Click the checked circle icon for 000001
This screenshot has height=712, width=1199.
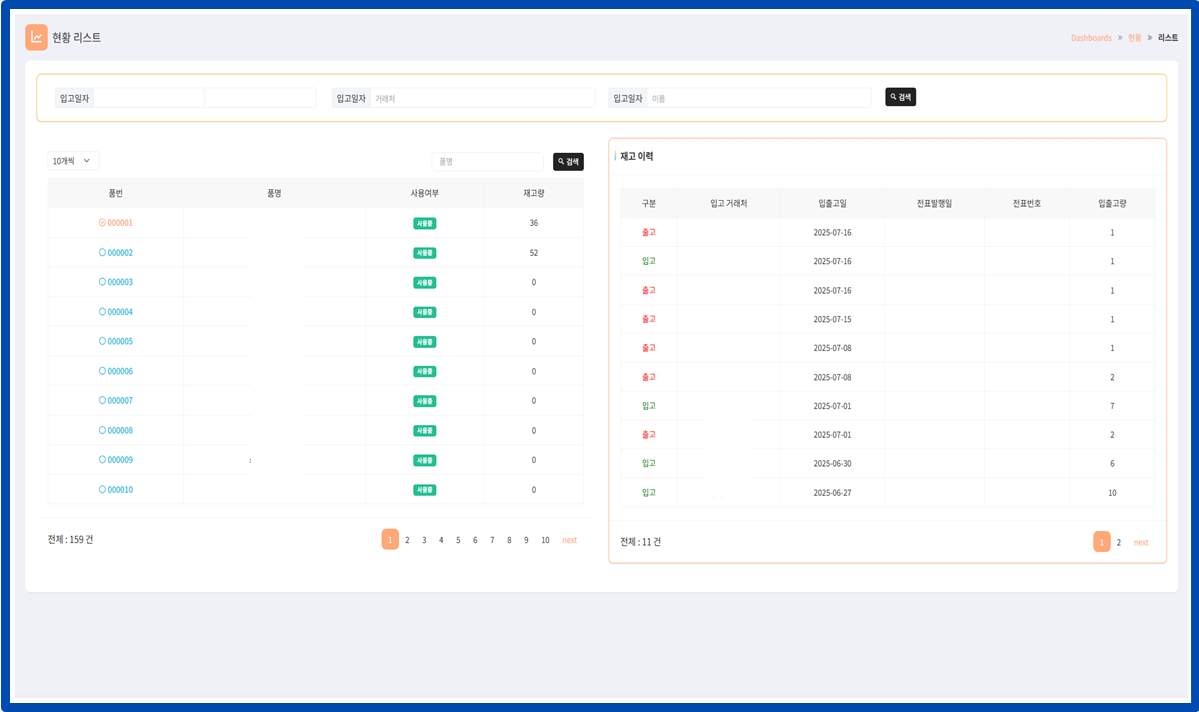click(102, 223)
